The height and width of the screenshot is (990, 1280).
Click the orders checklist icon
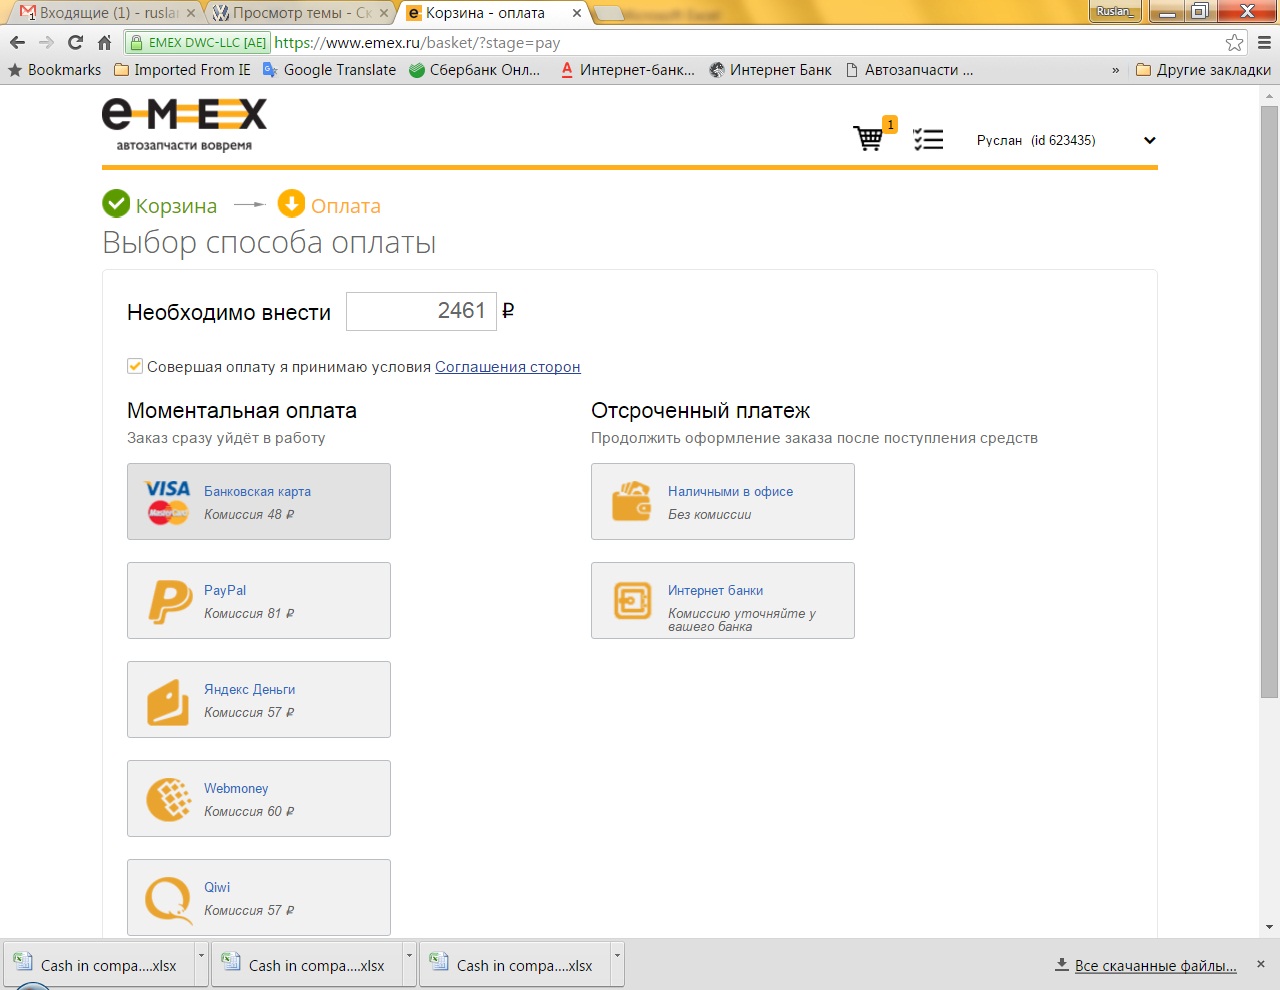[x=928, y=140]
